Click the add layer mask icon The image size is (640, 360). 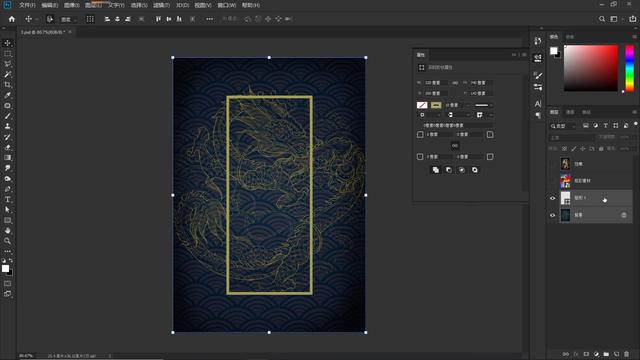point(586,354)
